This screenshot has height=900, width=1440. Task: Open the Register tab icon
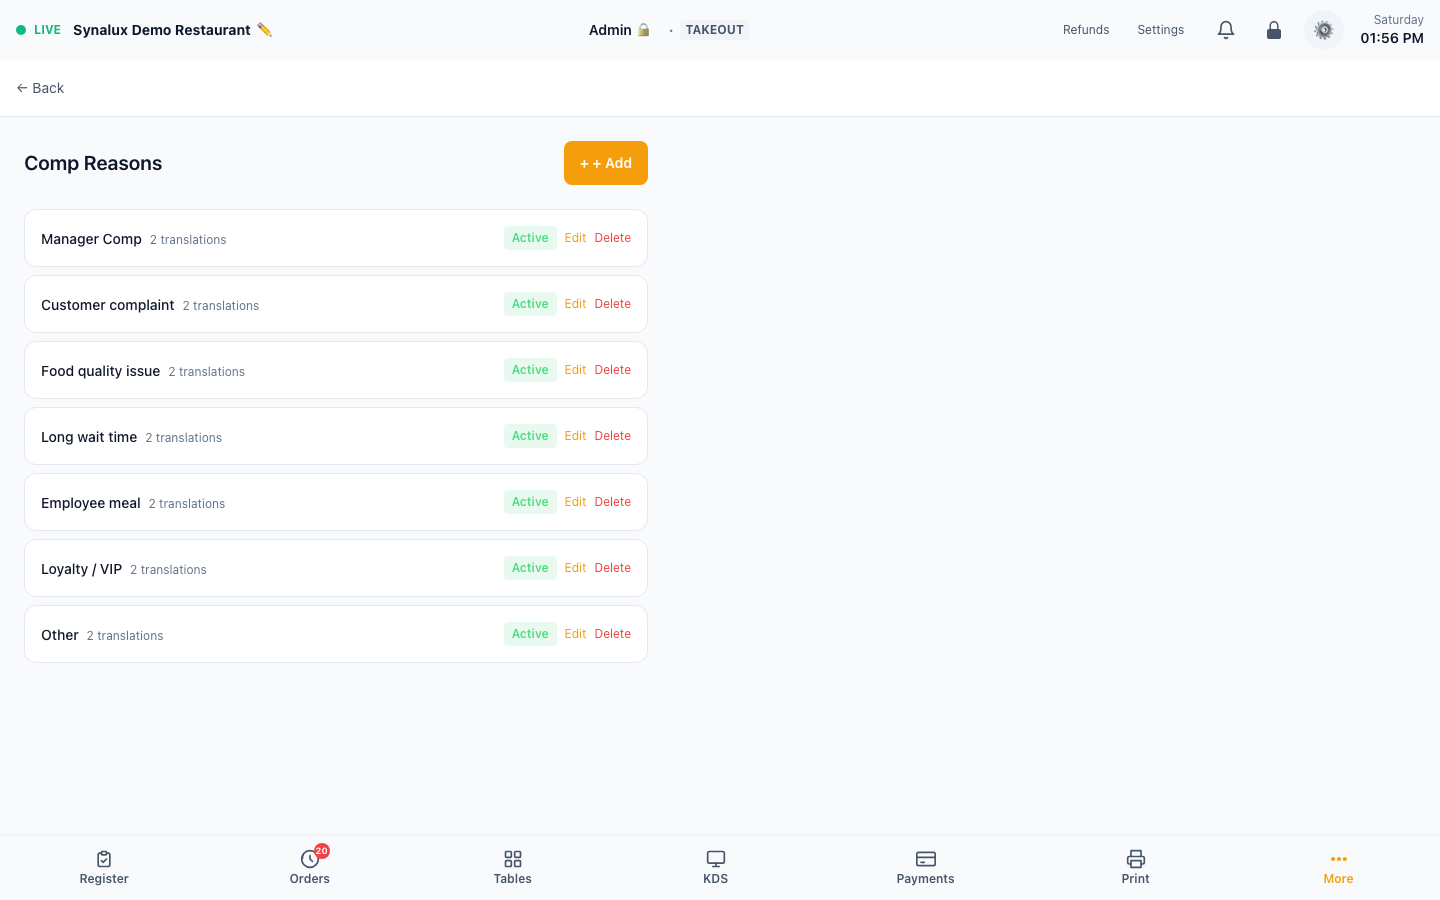point(104,859)
